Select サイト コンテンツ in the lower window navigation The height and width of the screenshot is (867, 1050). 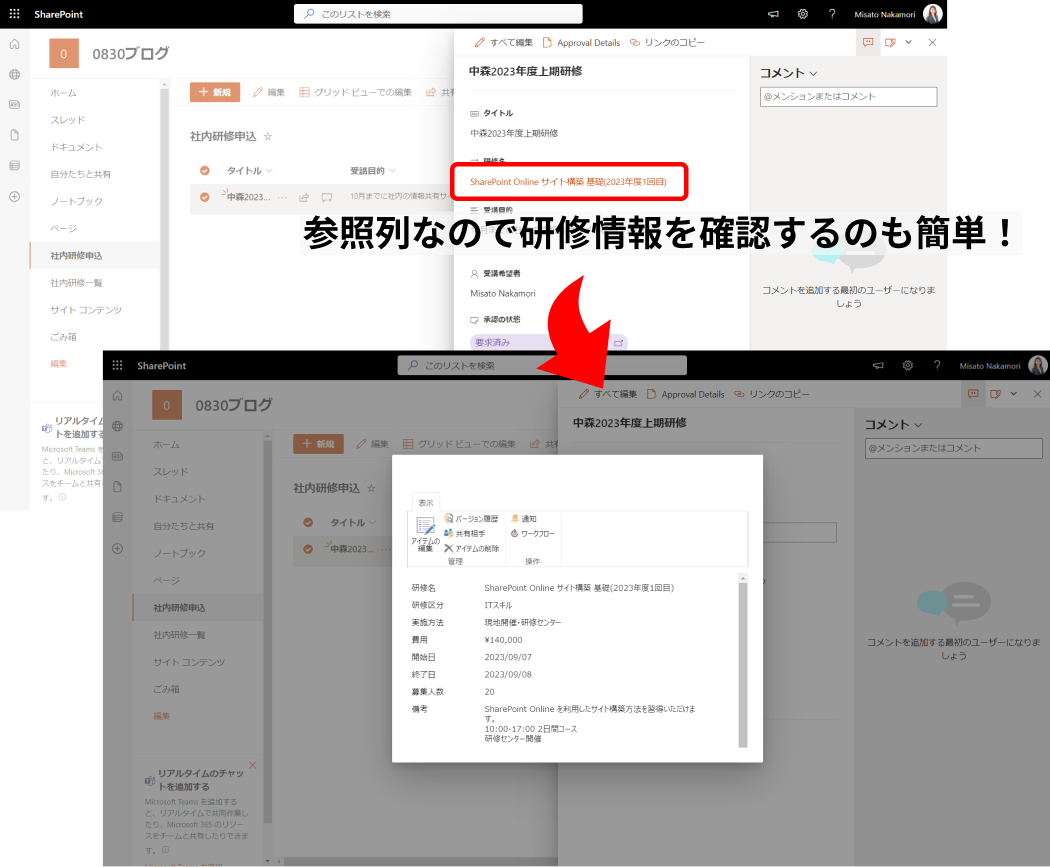[x=189, y=661]
